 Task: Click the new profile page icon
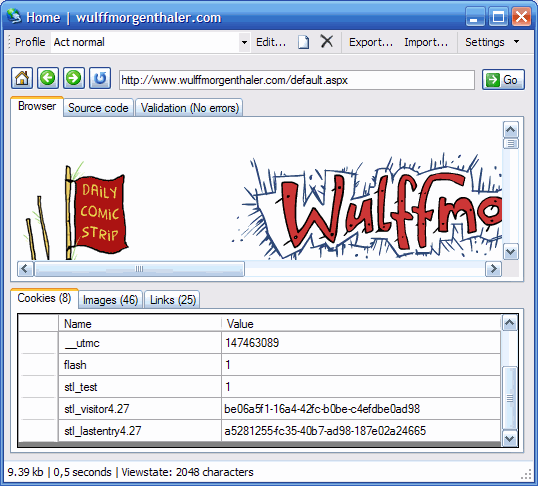(x=303, y=42)
